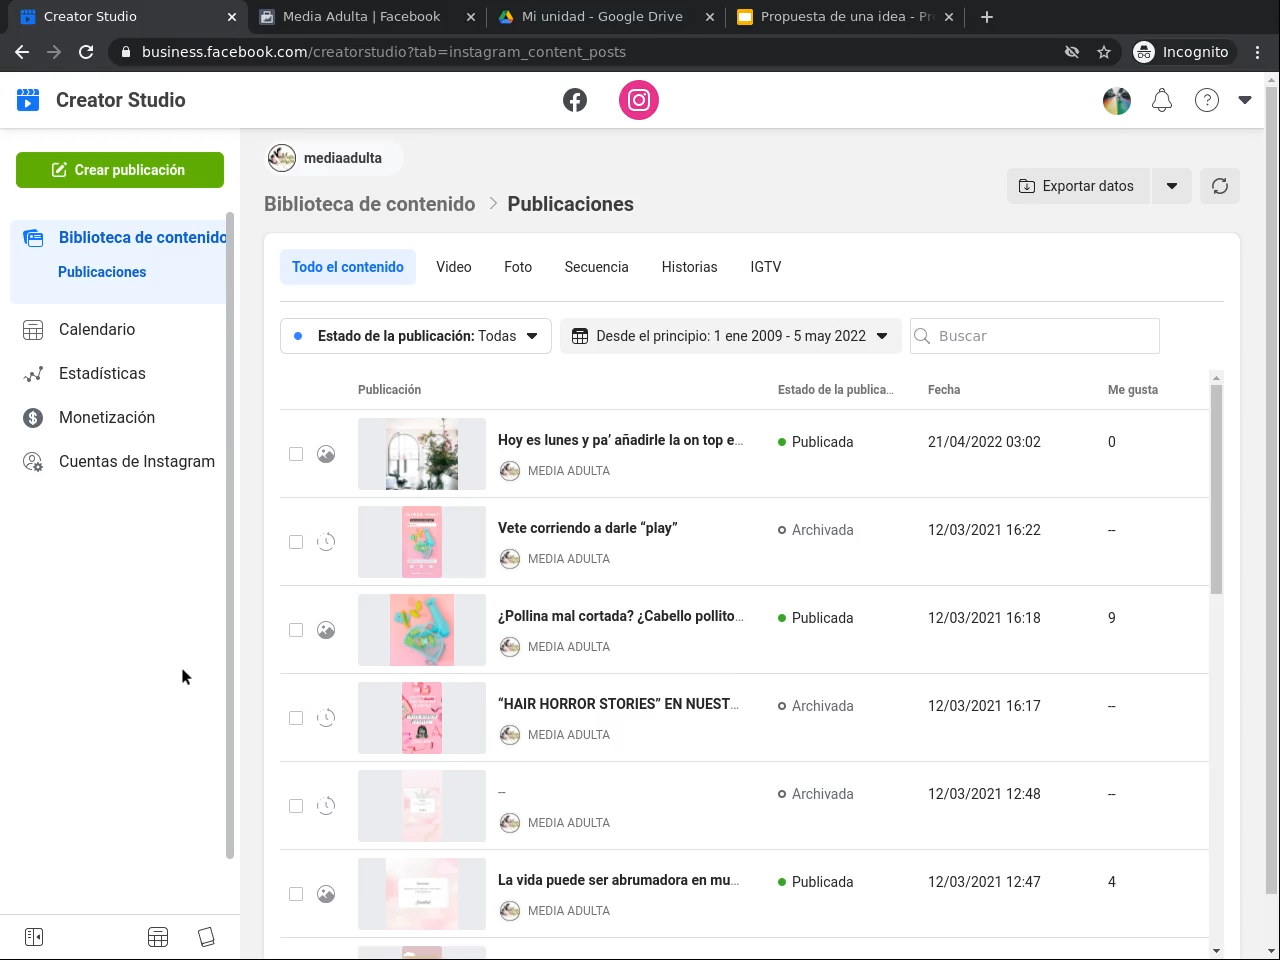1280x960 pixels.
Task: Select the Instagram platform icon
Action: (639, 100)
